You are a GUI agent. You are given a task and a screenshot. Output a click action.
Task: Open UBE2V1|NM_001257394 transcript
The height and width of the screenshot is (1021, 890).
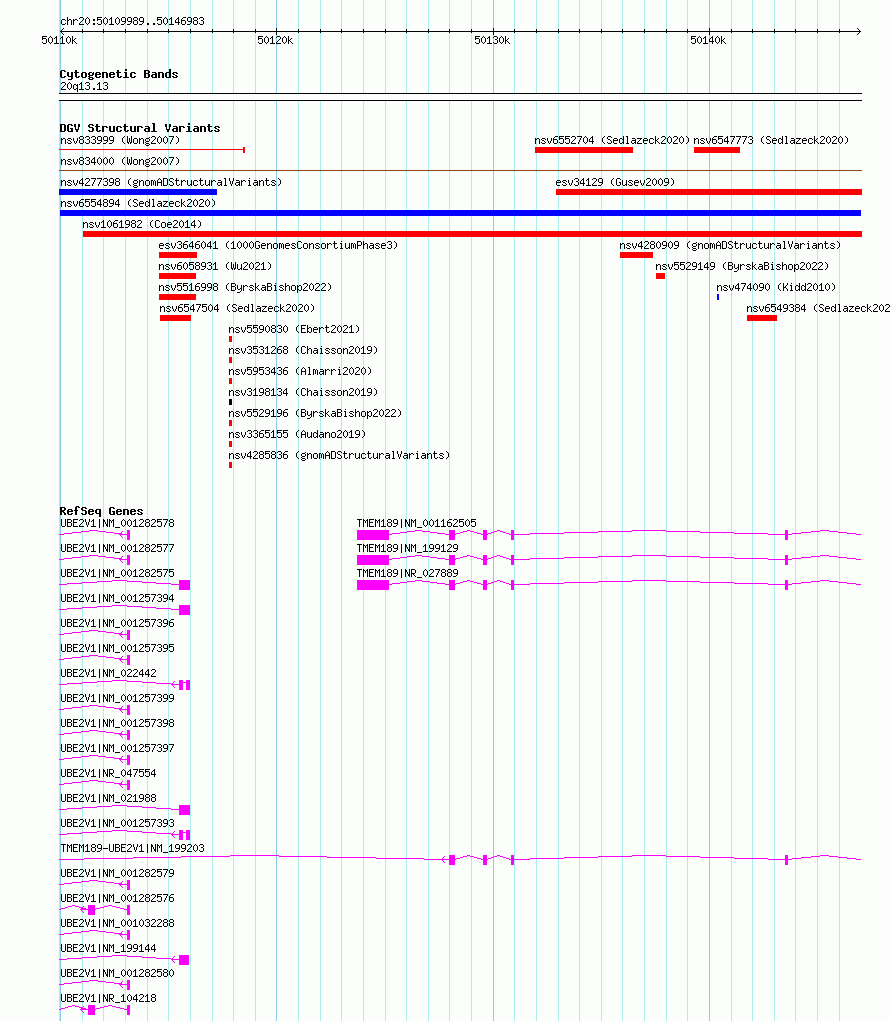pyautogui.click(x=117, y=598)
